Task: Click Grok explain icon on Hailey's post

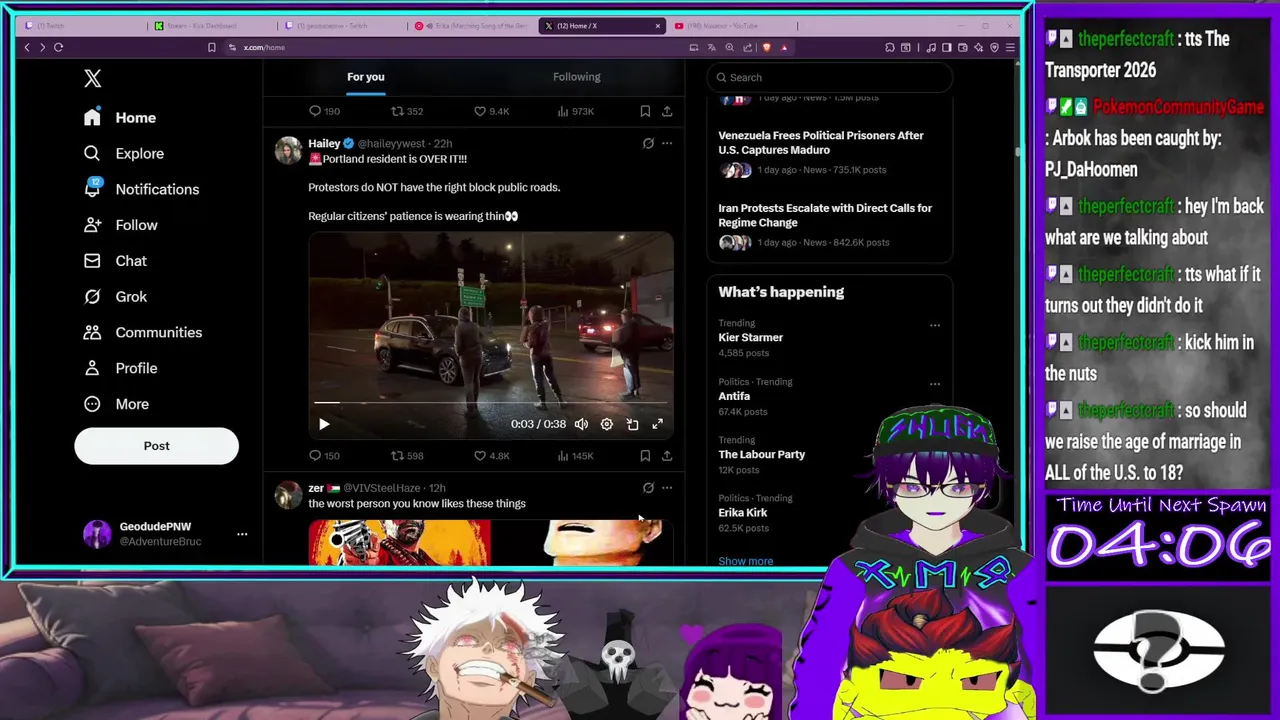Action: click(x=648, y=144)
